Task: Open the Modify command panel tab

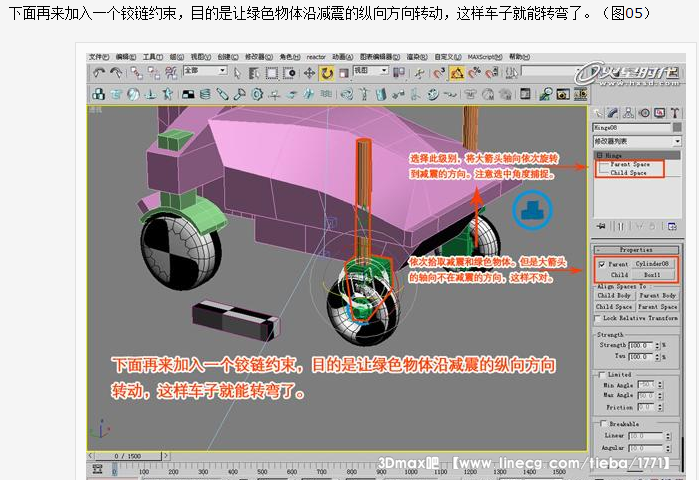Action: tap(613, 113)
